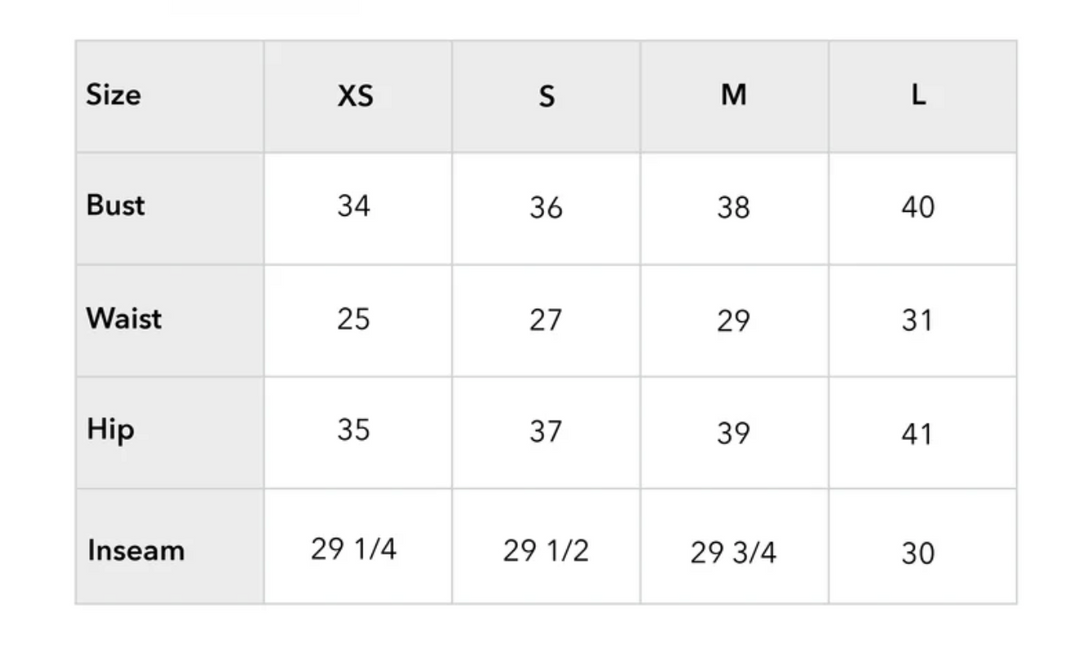This screenshot has width=1080, height=664.
Task: Click the XS bust value 34
Action: click(354, 206)
